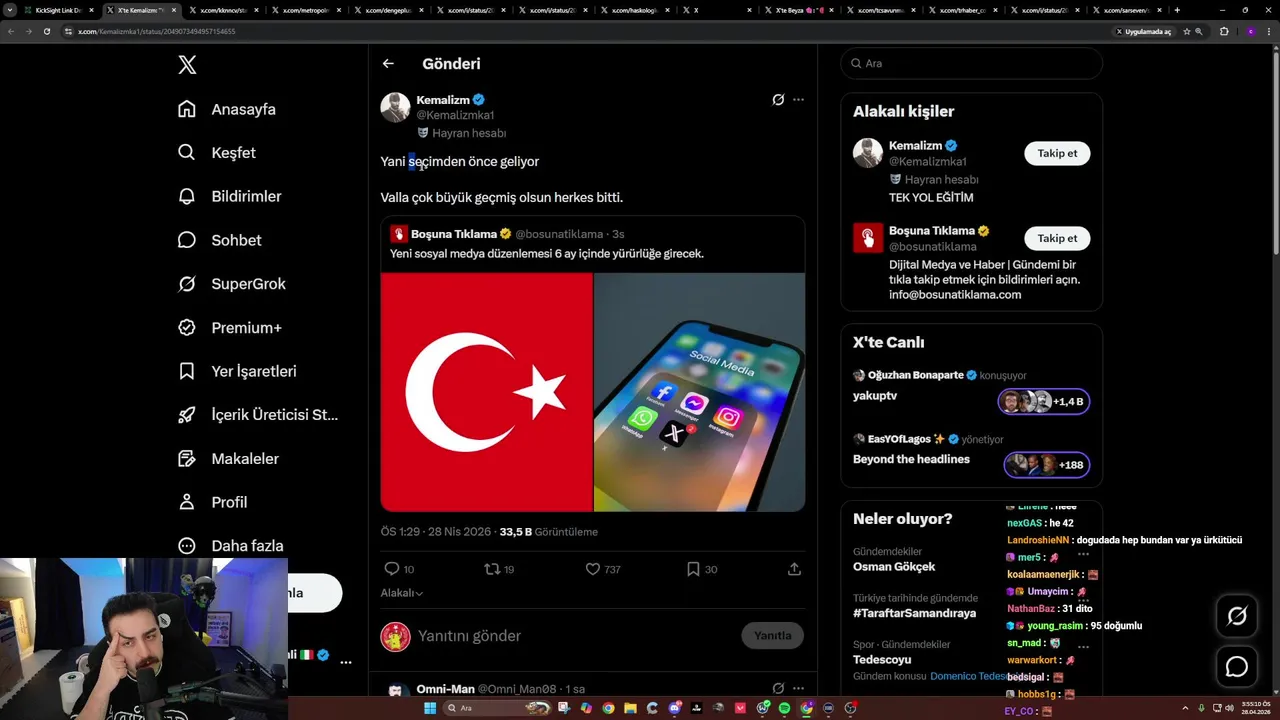Open browser extensions puzzle icon

[1224, 31]
